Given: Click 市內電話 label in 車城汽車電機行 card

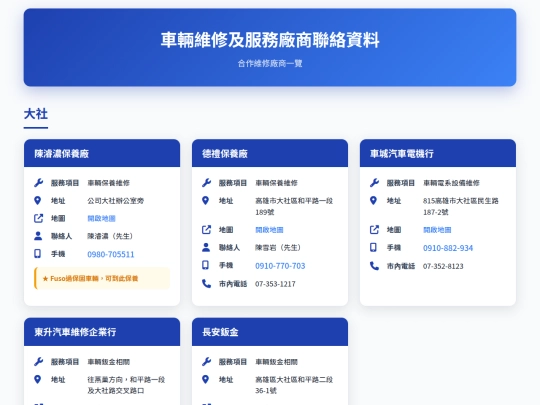Looking at the screenshot, I should (401, 266).
